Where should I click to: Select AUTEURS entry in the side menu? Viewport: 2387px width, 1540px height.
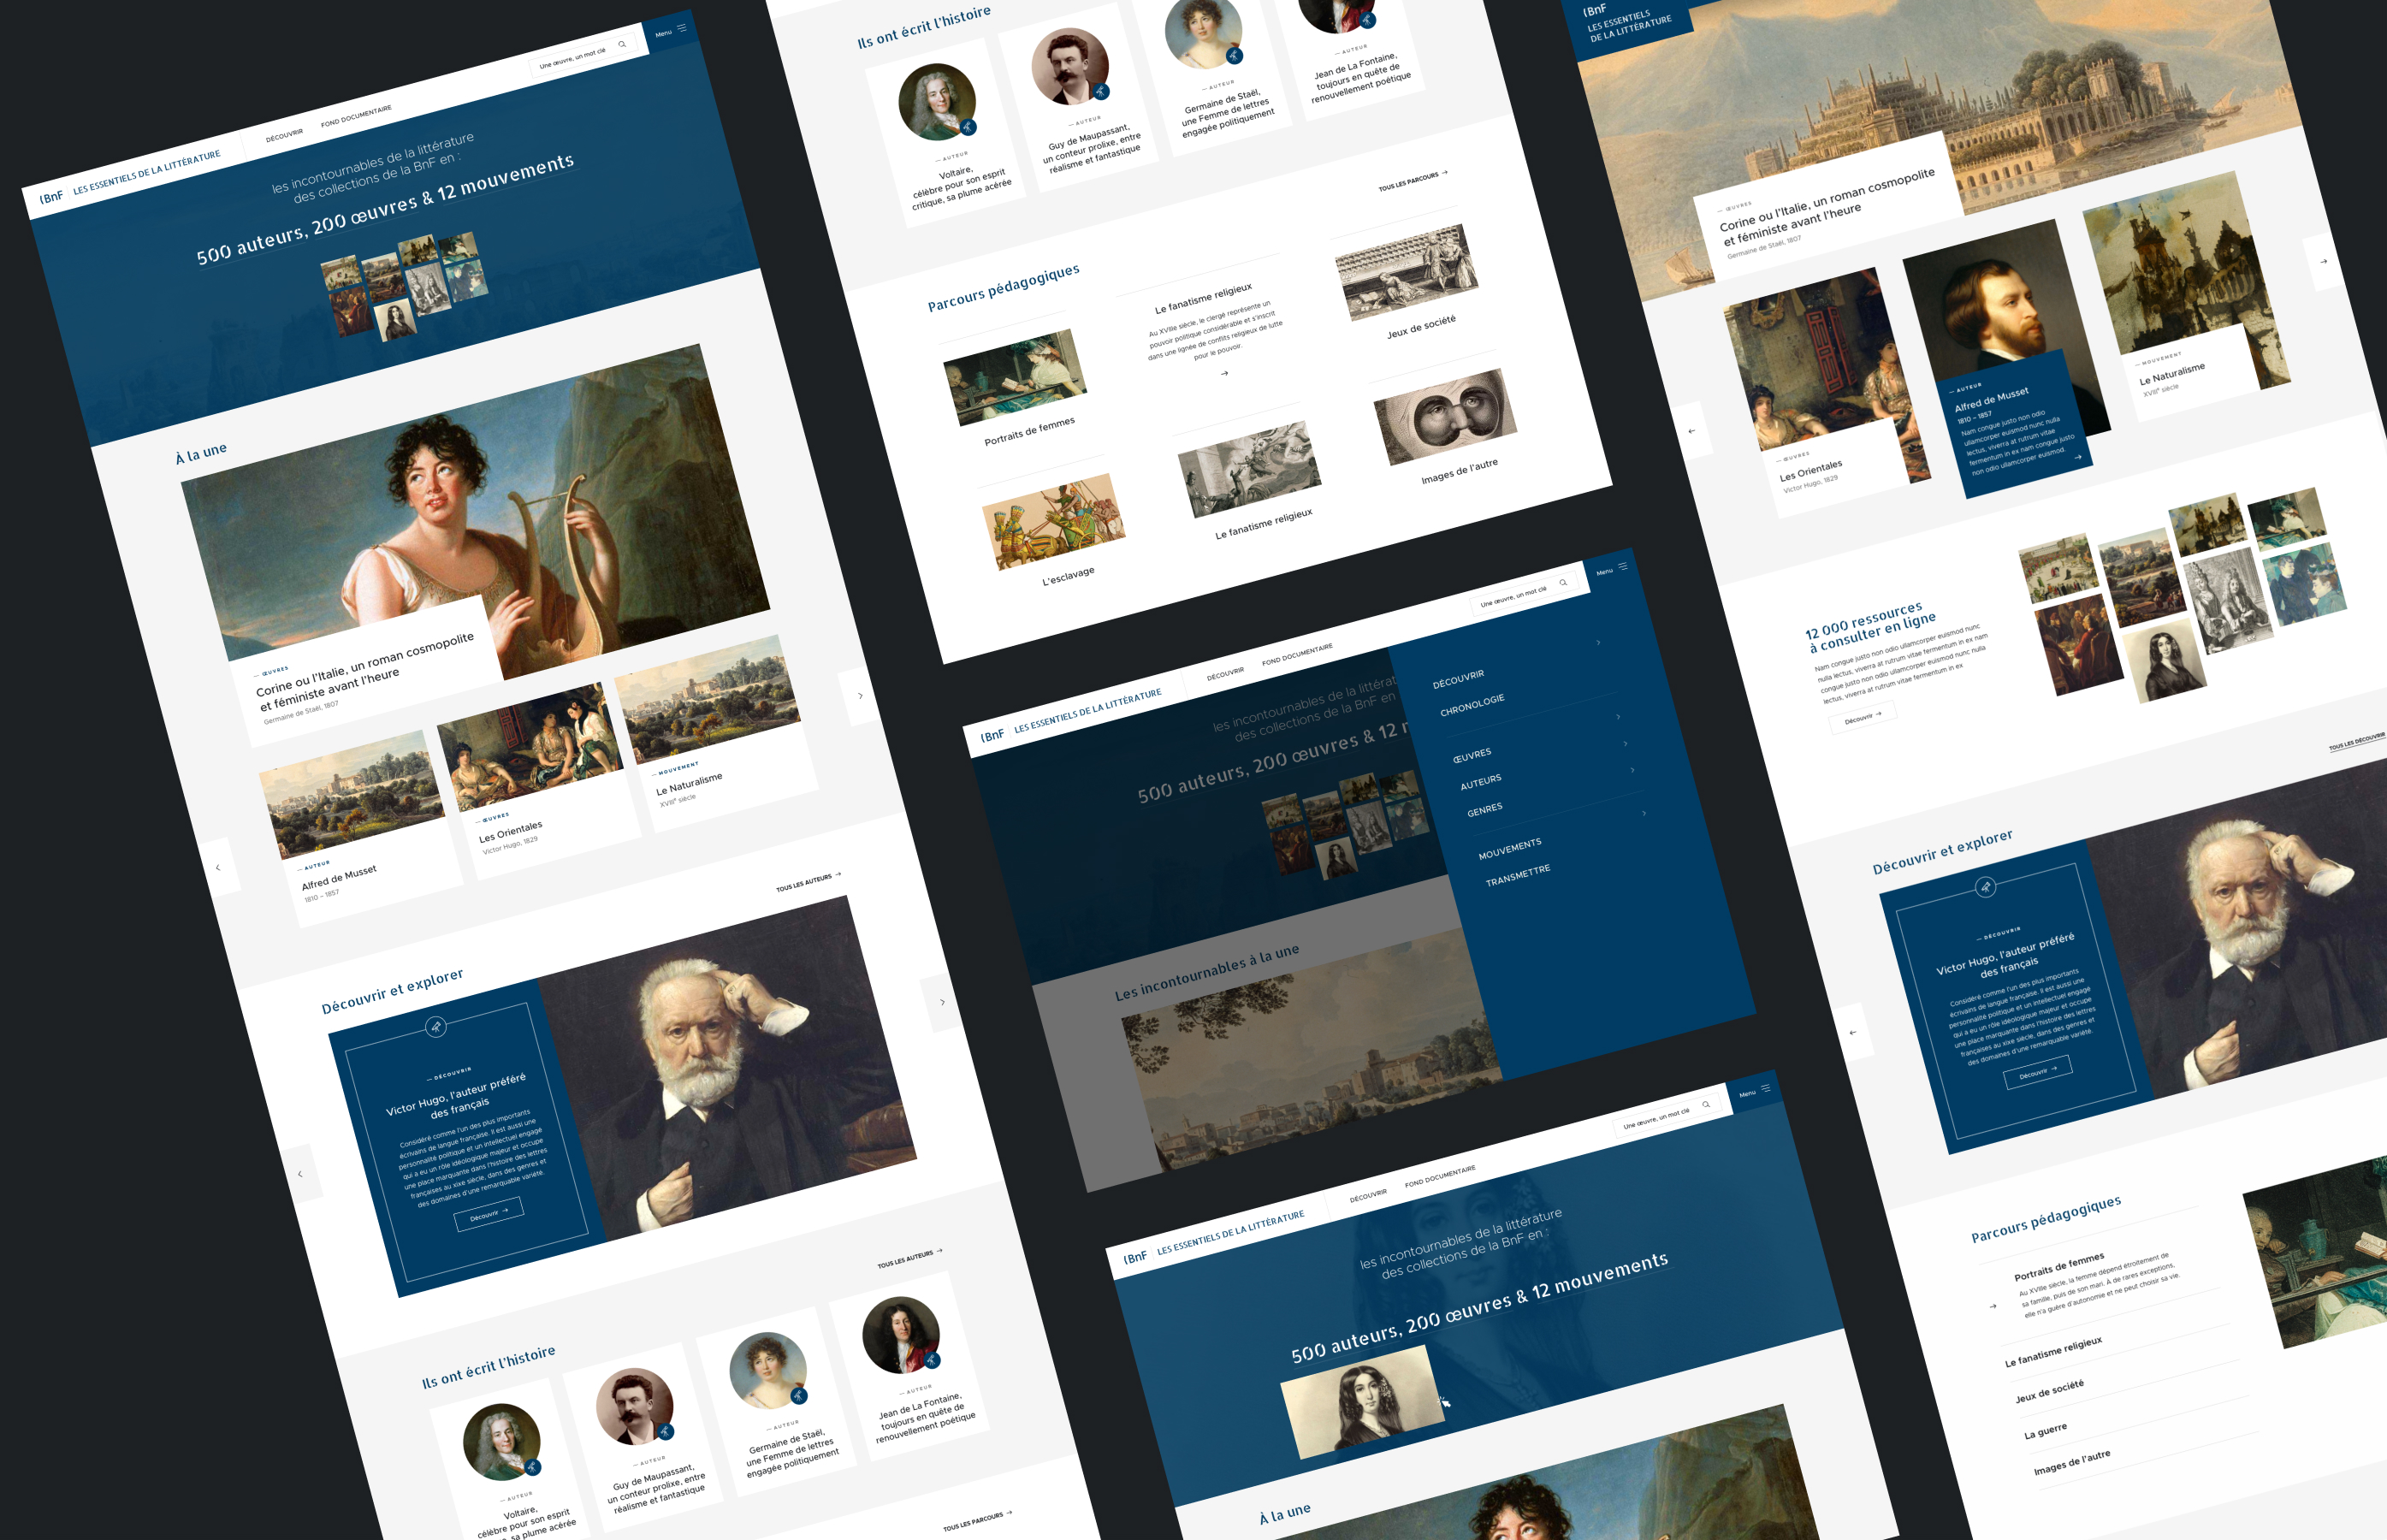pos(1481,781)
